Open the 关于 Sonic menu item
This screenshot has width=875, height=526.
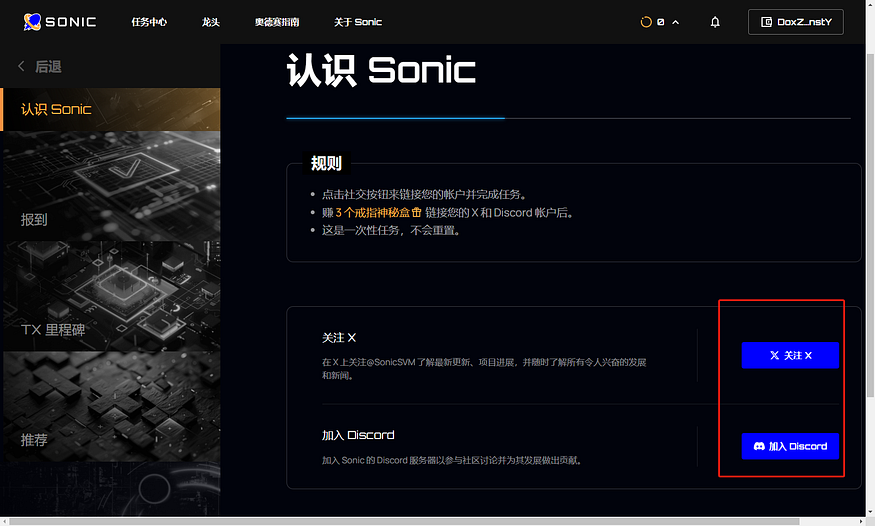(358, 22)
